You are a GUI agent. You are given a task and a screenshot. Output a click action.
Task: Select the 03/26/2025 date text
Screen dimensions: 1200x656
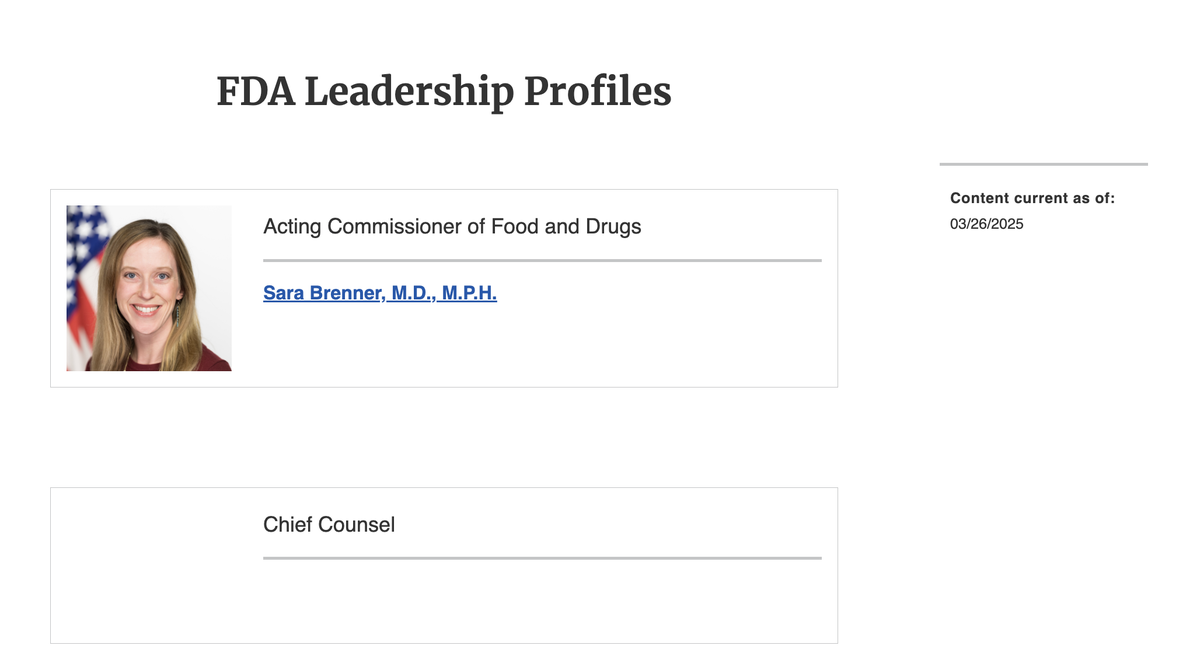click(x=987, y=224)
